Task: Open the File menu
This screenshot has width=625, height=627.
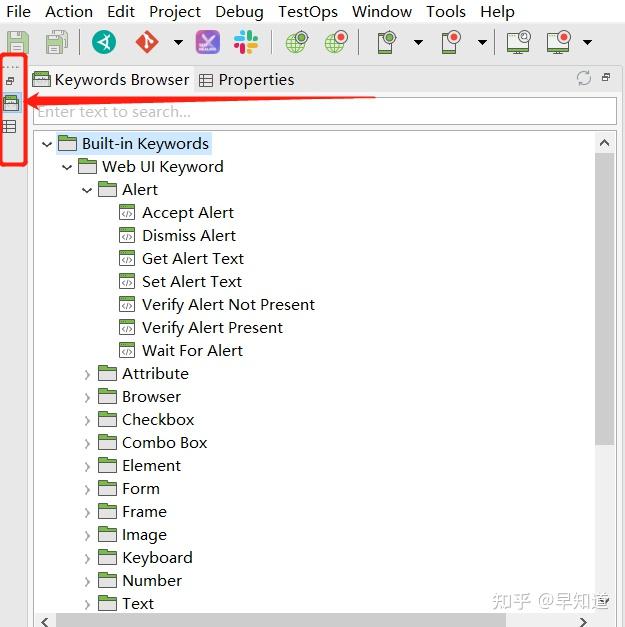Action: pos(18,12)
